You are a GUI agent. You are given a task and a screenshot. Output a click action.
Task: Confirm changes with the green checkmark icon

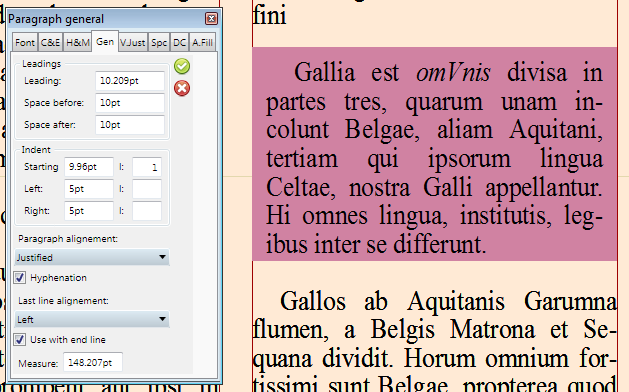pos(182,66)
